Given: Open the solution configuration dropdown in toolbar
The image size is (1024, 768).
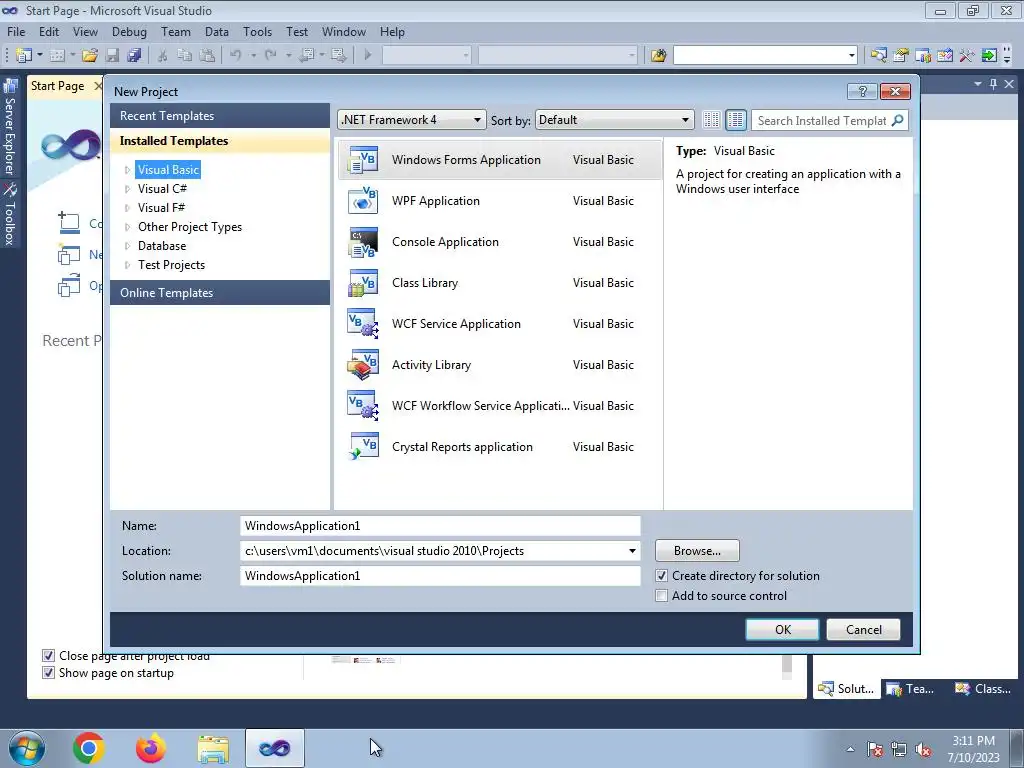Looking at the screenshot, I should tap(426, 56).
